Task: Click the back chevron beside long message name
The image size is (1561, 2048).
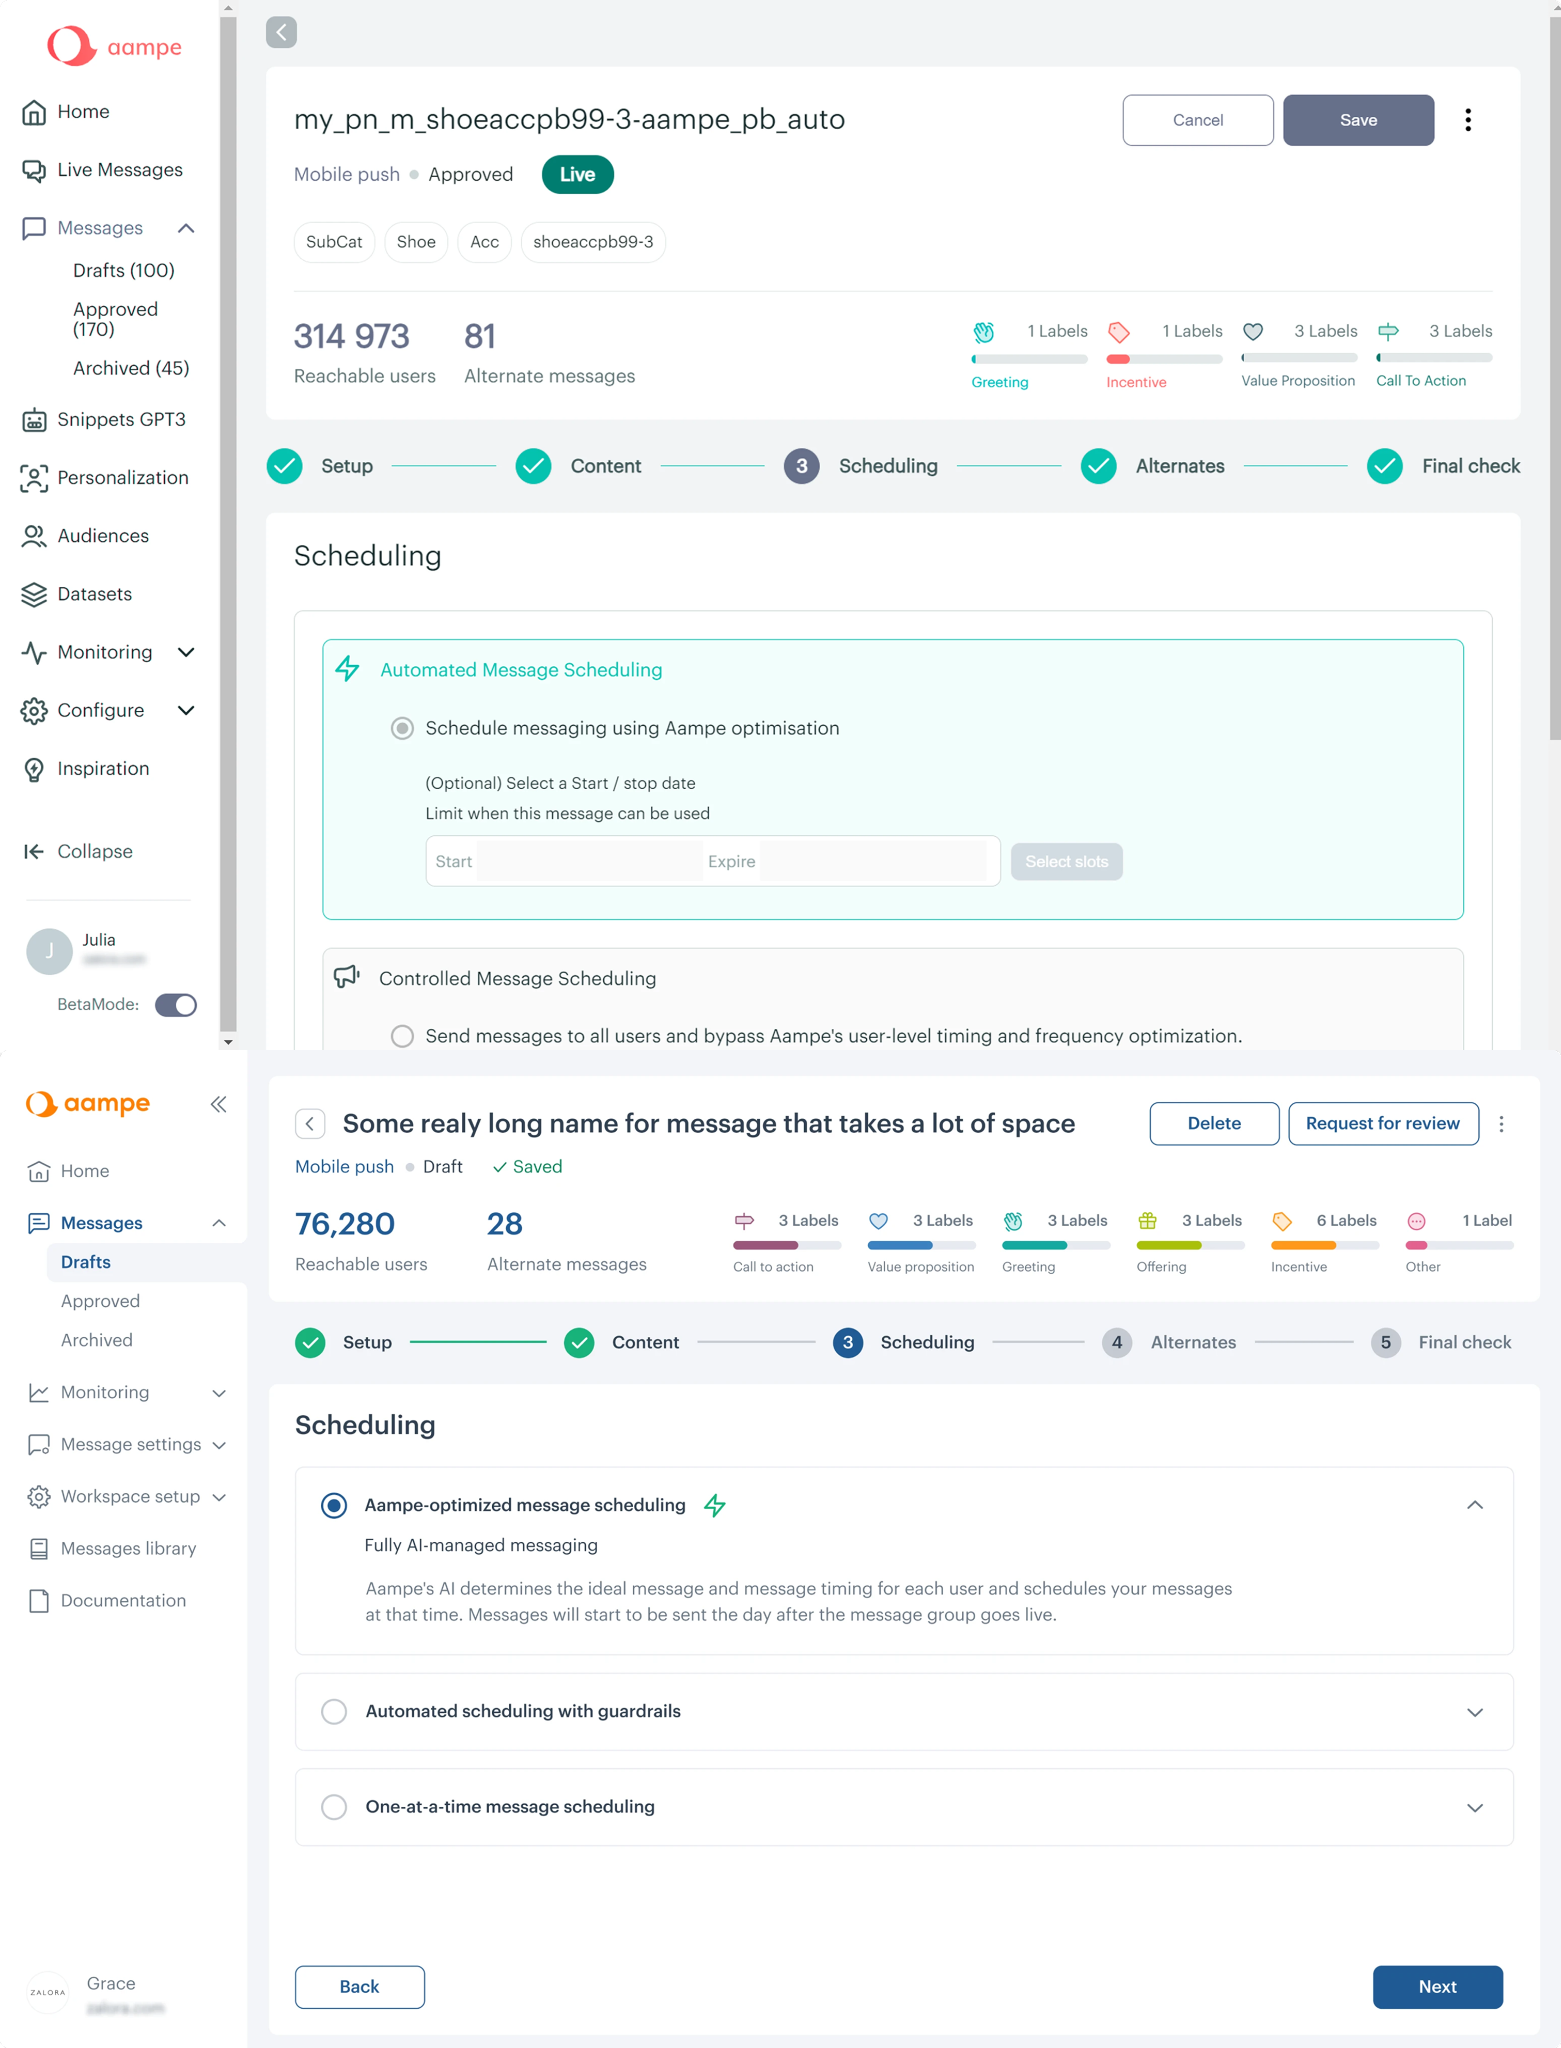Action: tap(310, 1124)
